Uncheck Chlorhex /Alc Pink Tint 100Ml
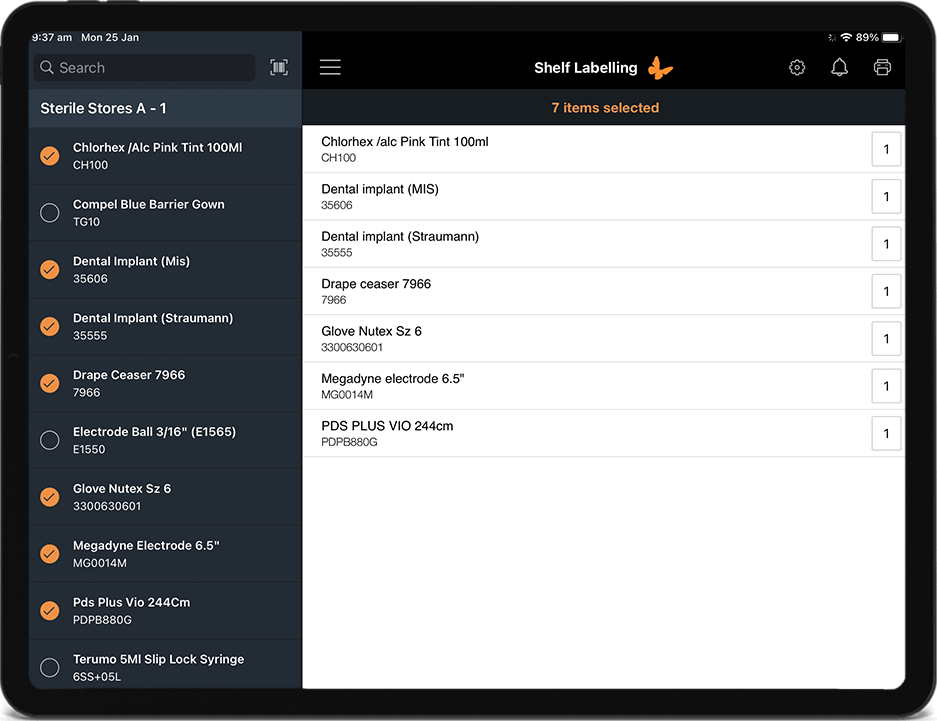The image size is (937, 721). [x=49, y=155]
